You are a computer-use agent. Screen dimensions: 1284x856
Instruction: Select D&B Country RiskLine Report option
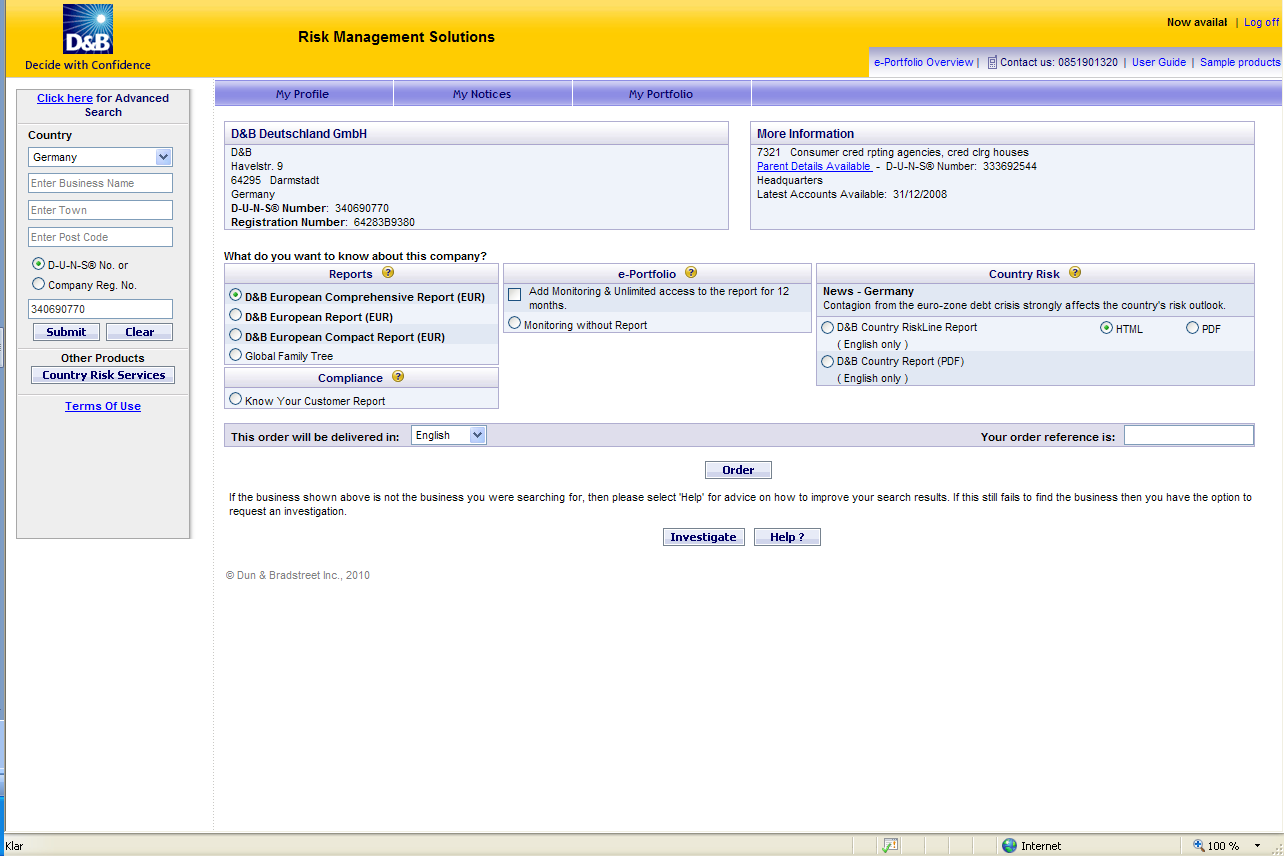[x=827, y=327]
